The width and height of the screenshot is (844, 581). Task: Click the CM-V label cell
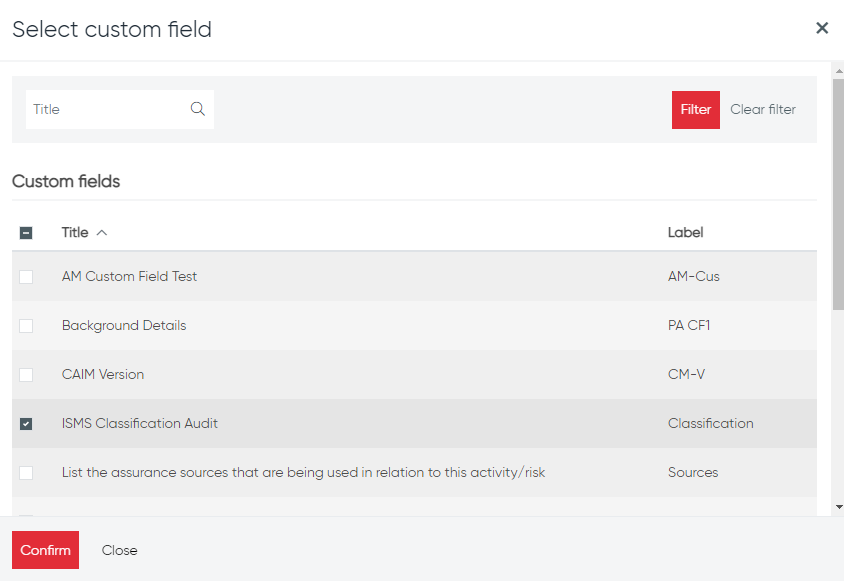click(x=686, y=374)
